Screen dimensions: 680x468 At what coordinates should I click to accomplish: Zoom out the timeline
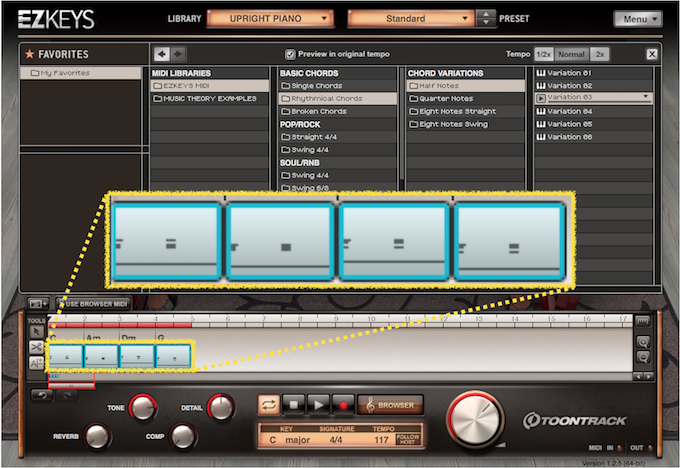(643, 357)
